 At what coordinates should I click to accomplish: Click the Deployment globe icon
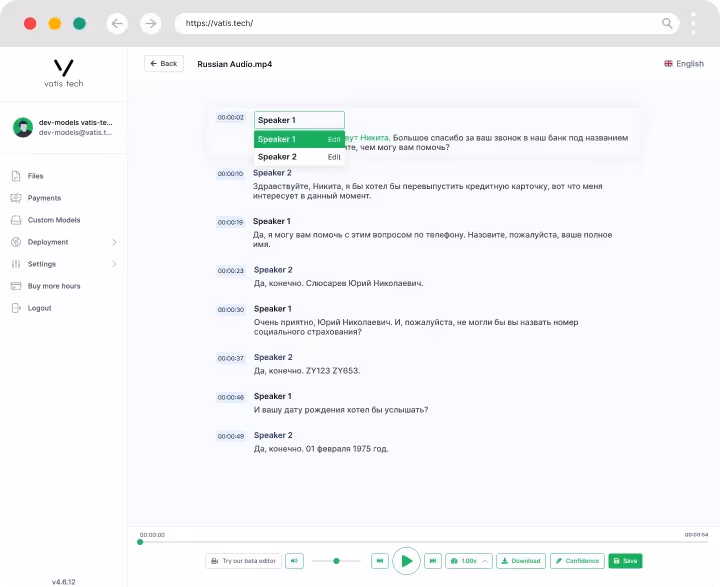(x=16, y=242)
